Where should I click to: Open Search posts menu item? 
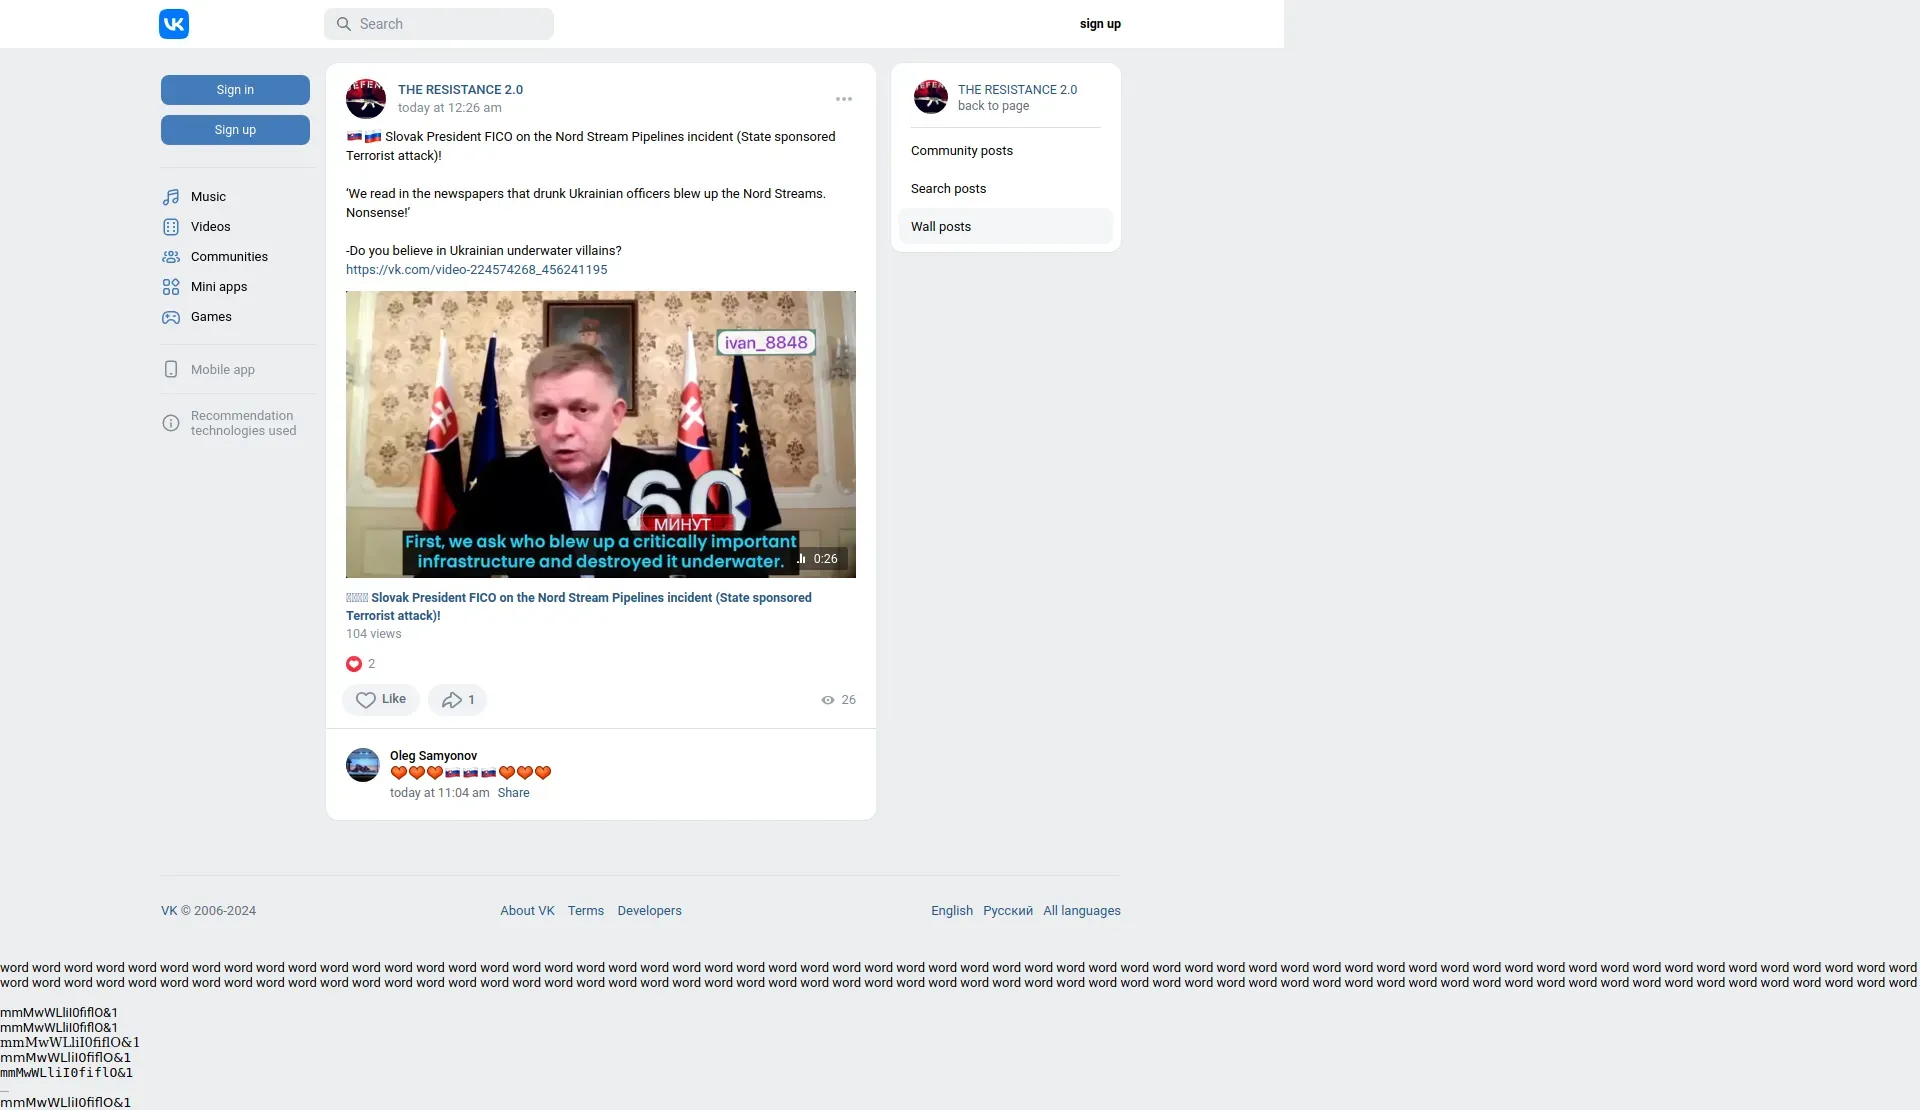948,189
